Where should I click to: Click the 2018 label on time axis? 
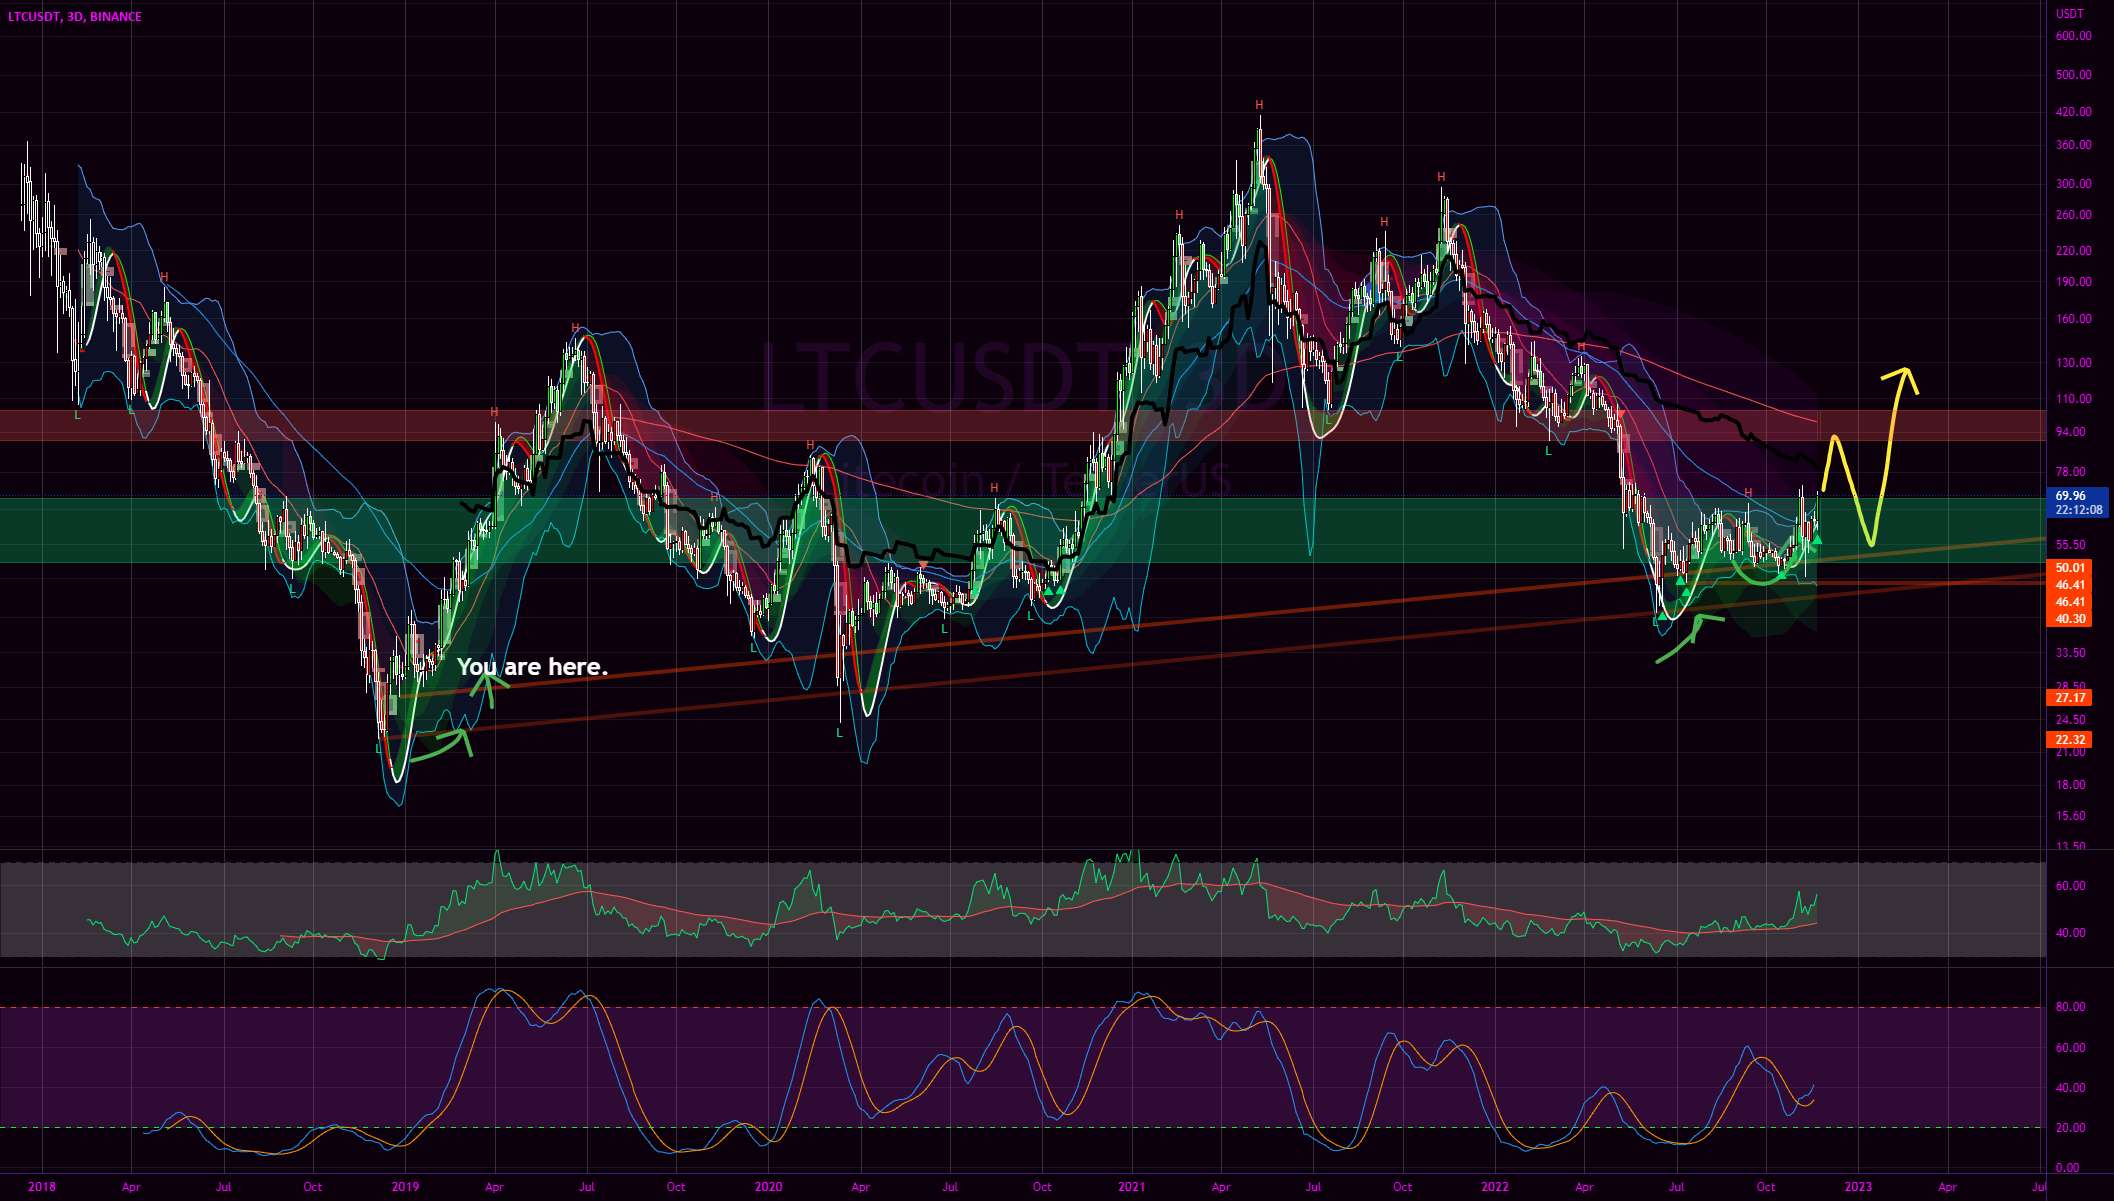(x=42, y=1187)
